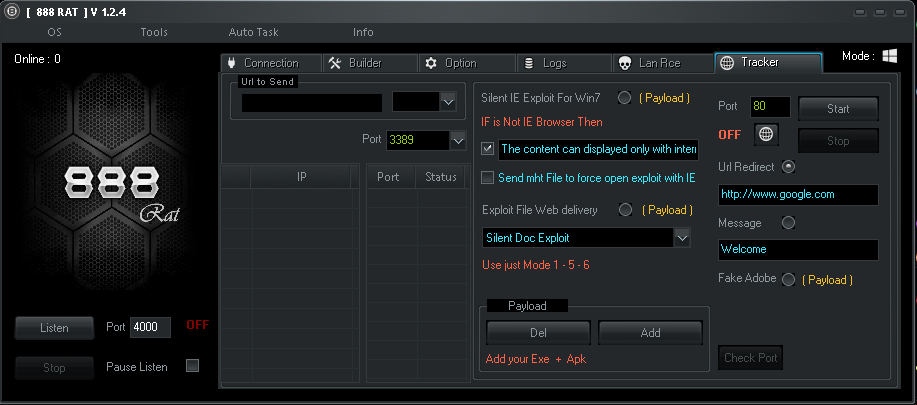Expand the Silent Doc Exploit dropdown
Image resolution: width=917 pixels, height=405 pixels.
[x=682, y=238]
